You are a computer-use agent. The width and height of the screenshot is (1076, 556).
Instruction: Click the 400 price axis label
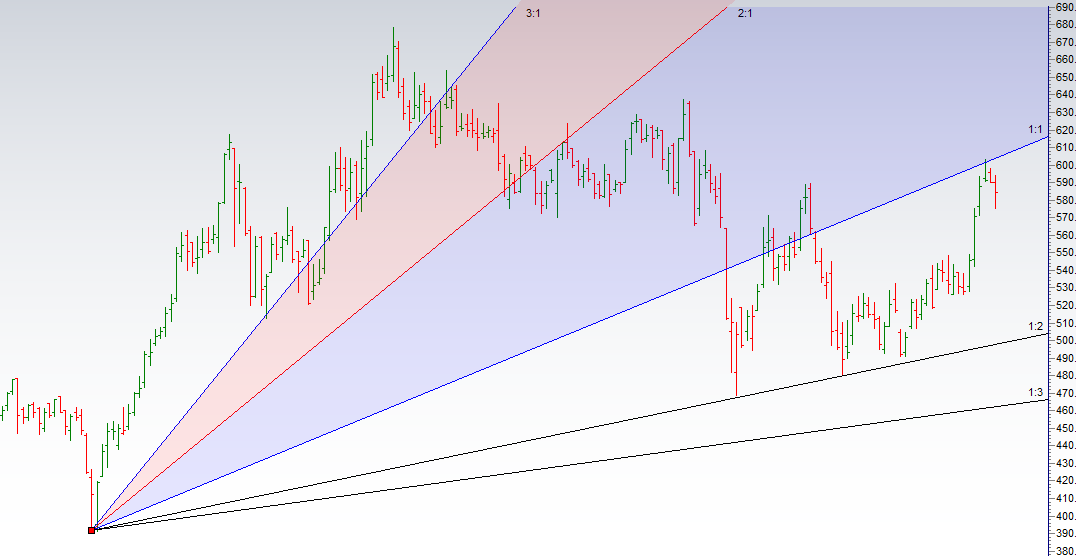pyautogui.click(x=1062, y=516)
